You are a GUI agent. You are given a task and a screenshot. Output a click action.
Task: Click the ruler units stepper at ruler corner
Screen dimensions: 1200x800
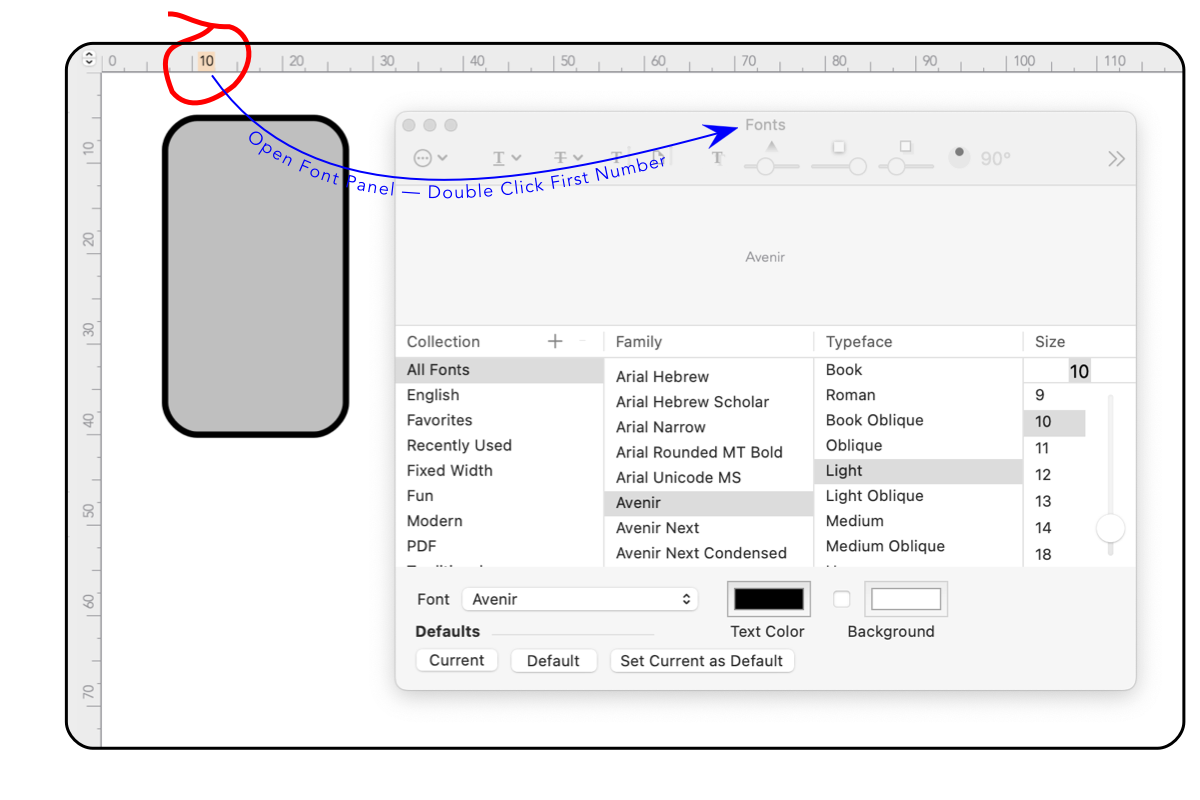tap(89, 59)
